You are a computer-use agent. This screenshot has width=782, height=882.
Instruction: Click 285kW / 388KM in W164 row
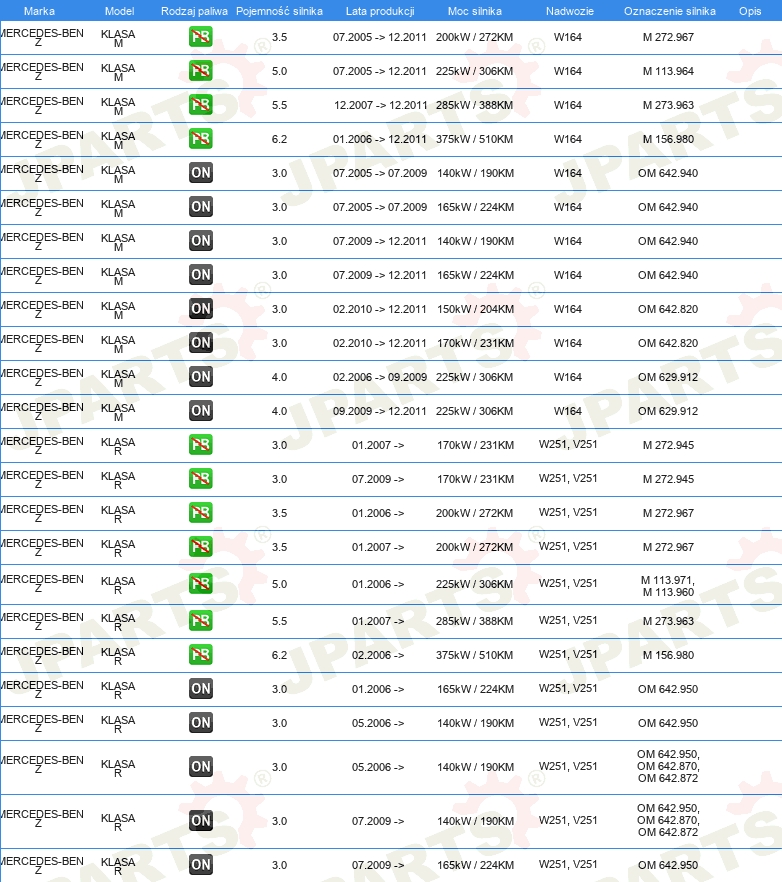click(x=474, y=105)
